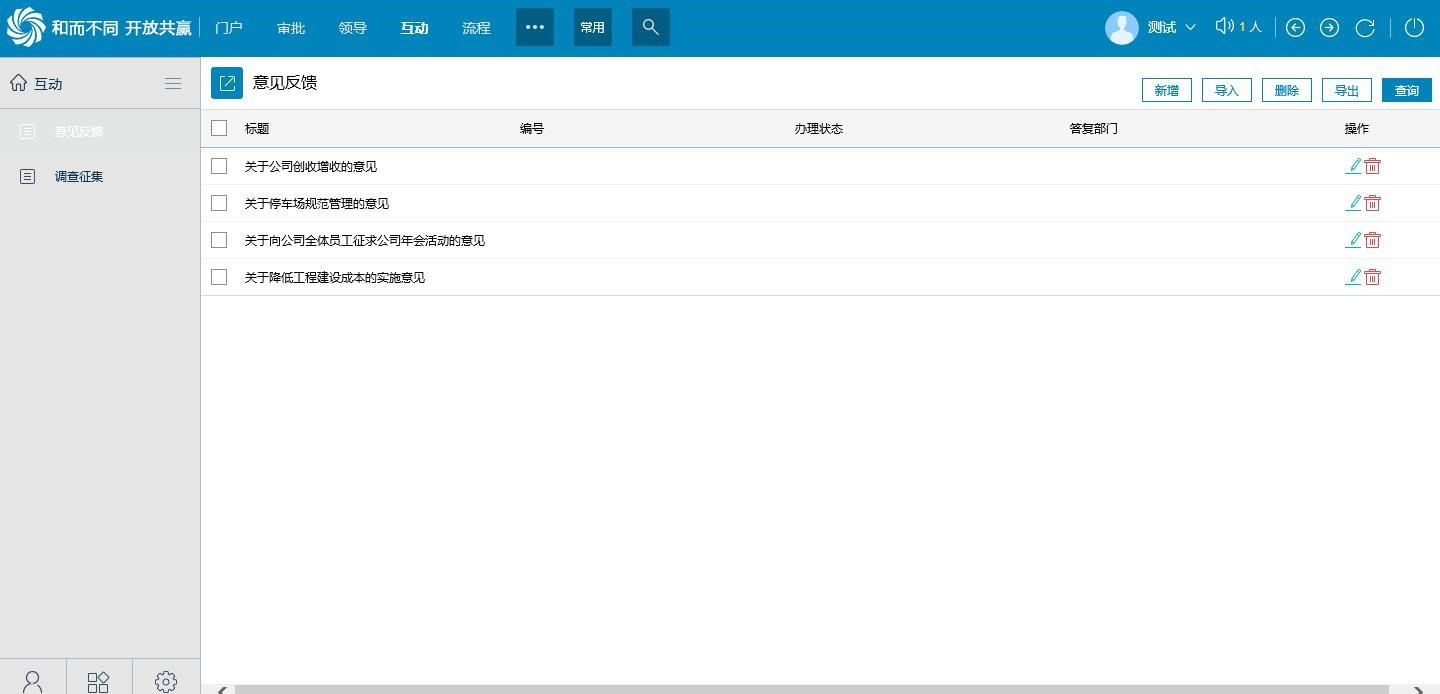This screenshot has height=694, width=1440.
Task: Edit the 关于公司创收增收的意见 row
Action: 1353,166
